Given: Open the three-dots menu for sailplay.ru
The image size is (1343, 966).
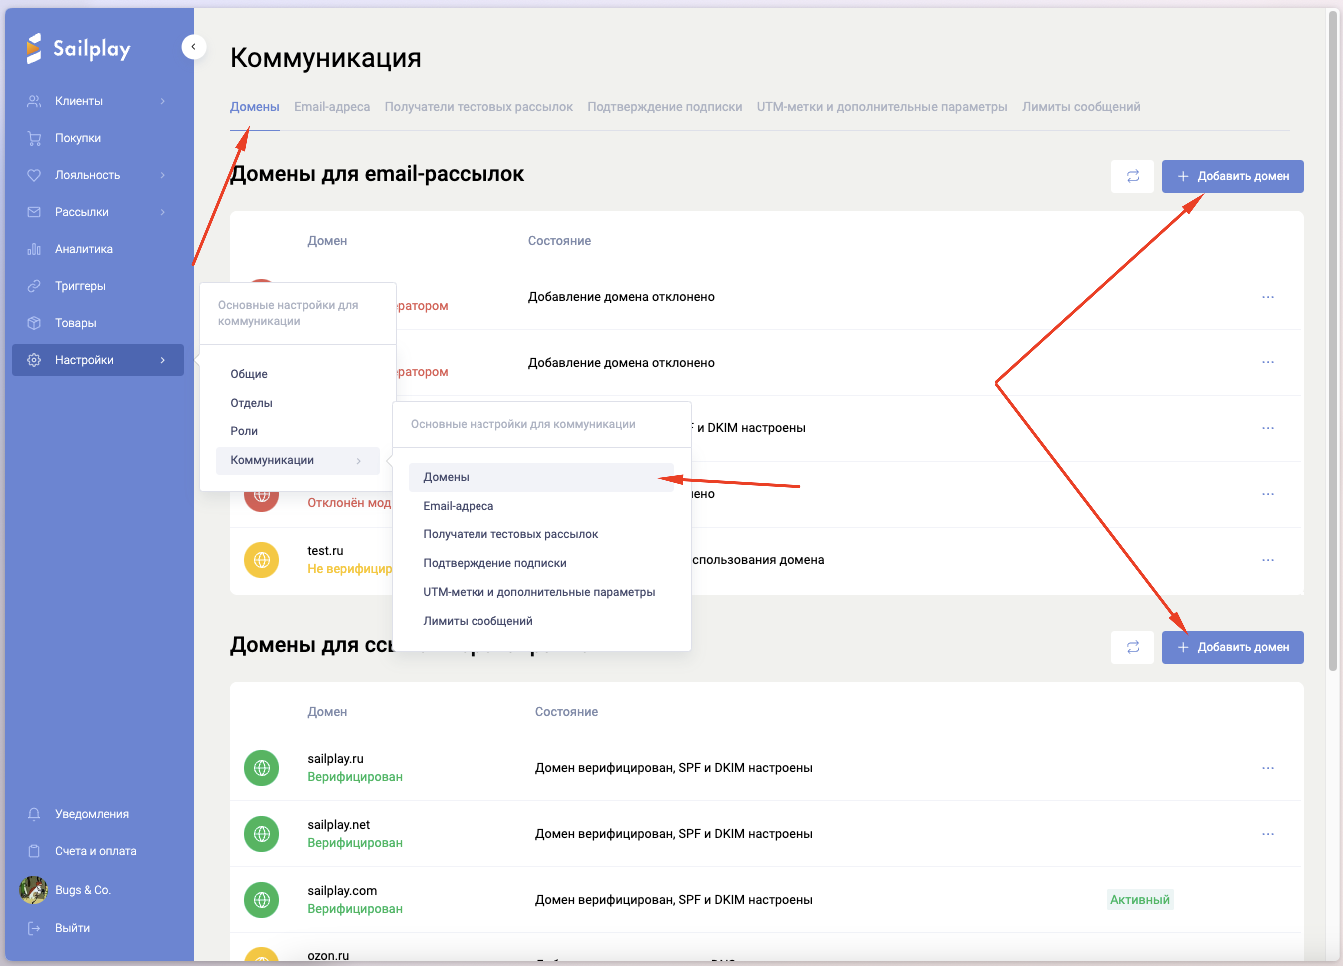Looking at the screenshot, I should tap(1267, 768).
